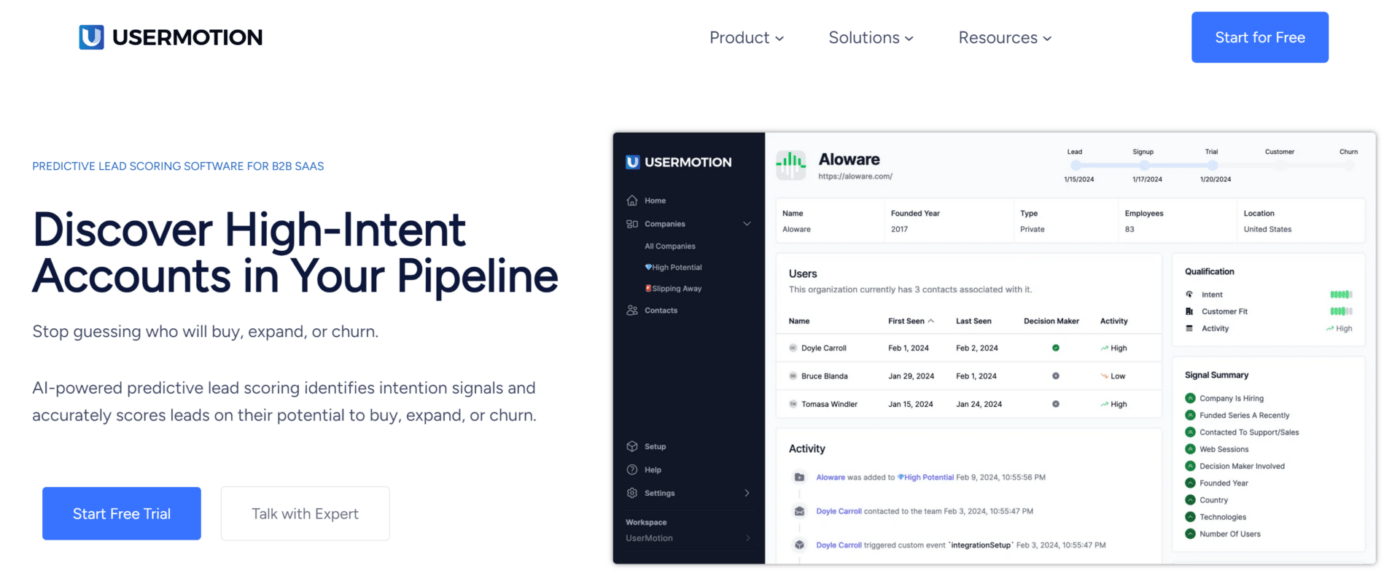Open Help in the sidebar
The height and width of the screenshot is (587, 1400).
pyautogui.click(x=653, y=470)
